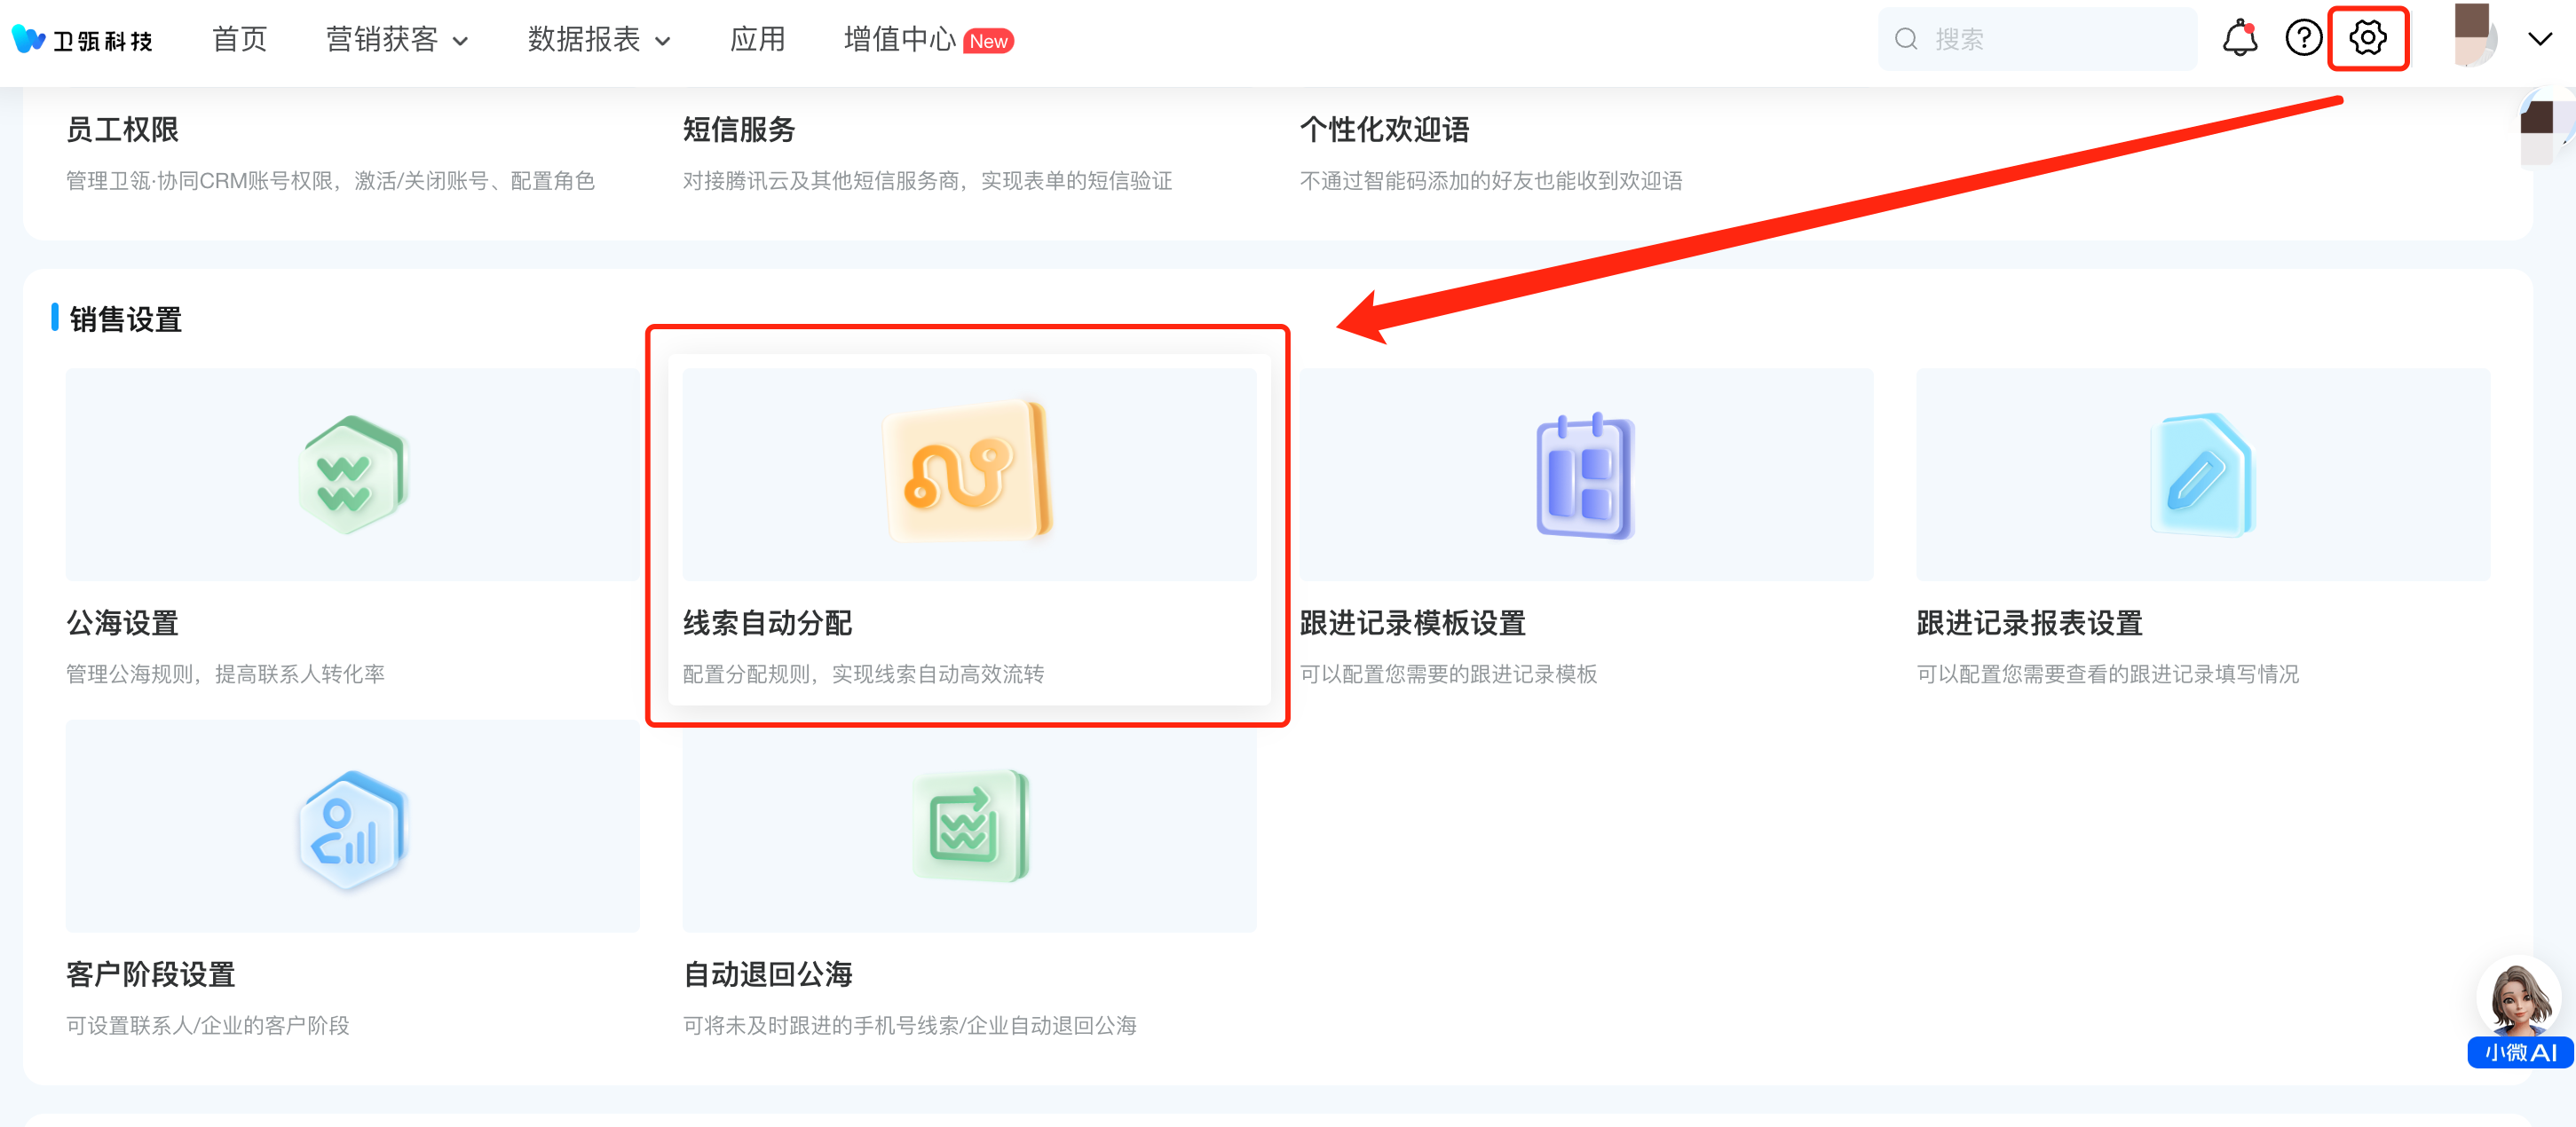This screenshot has width=2576, height=1127.
Task: Open the 客户阶段设置 title
Action: [150, 974]
